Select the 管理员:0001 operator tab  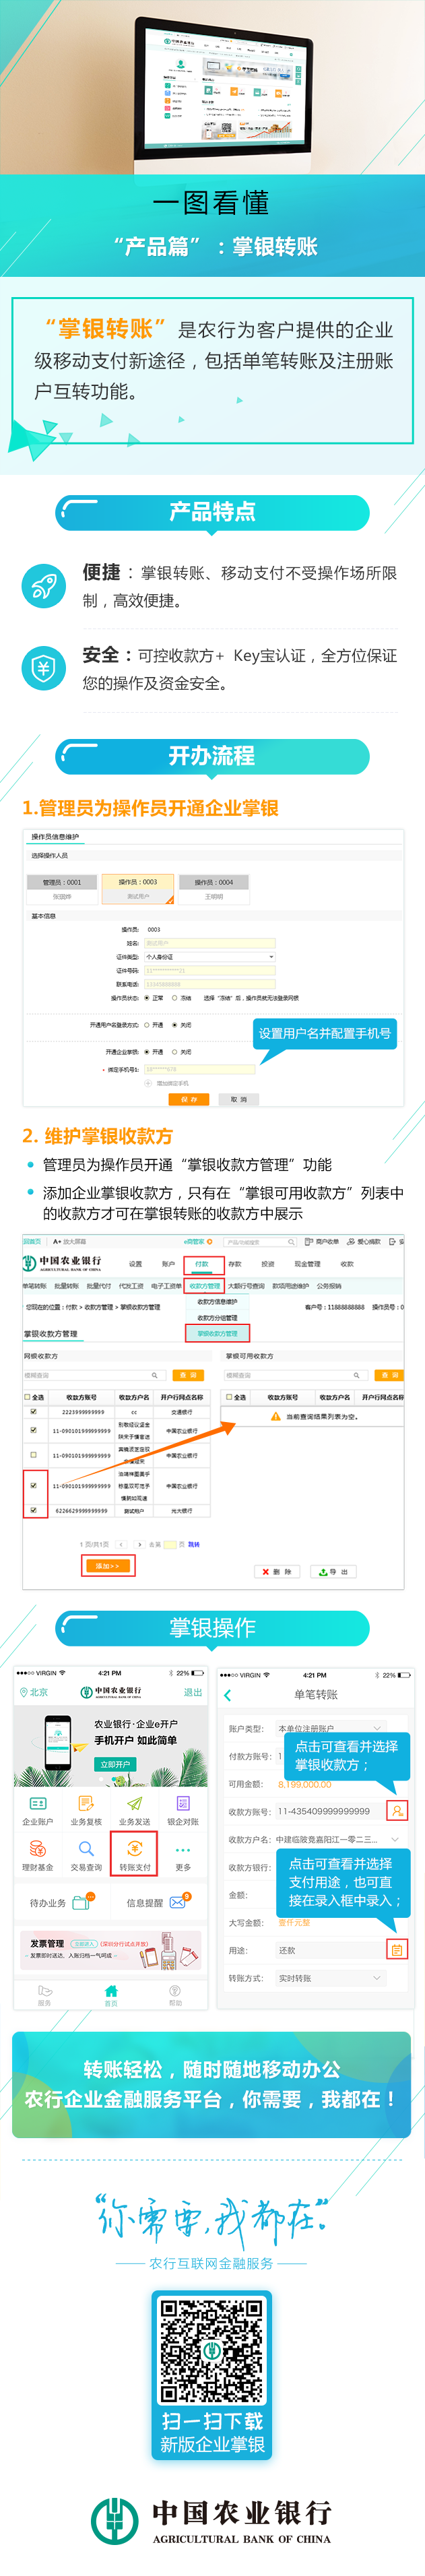(62, 888)
